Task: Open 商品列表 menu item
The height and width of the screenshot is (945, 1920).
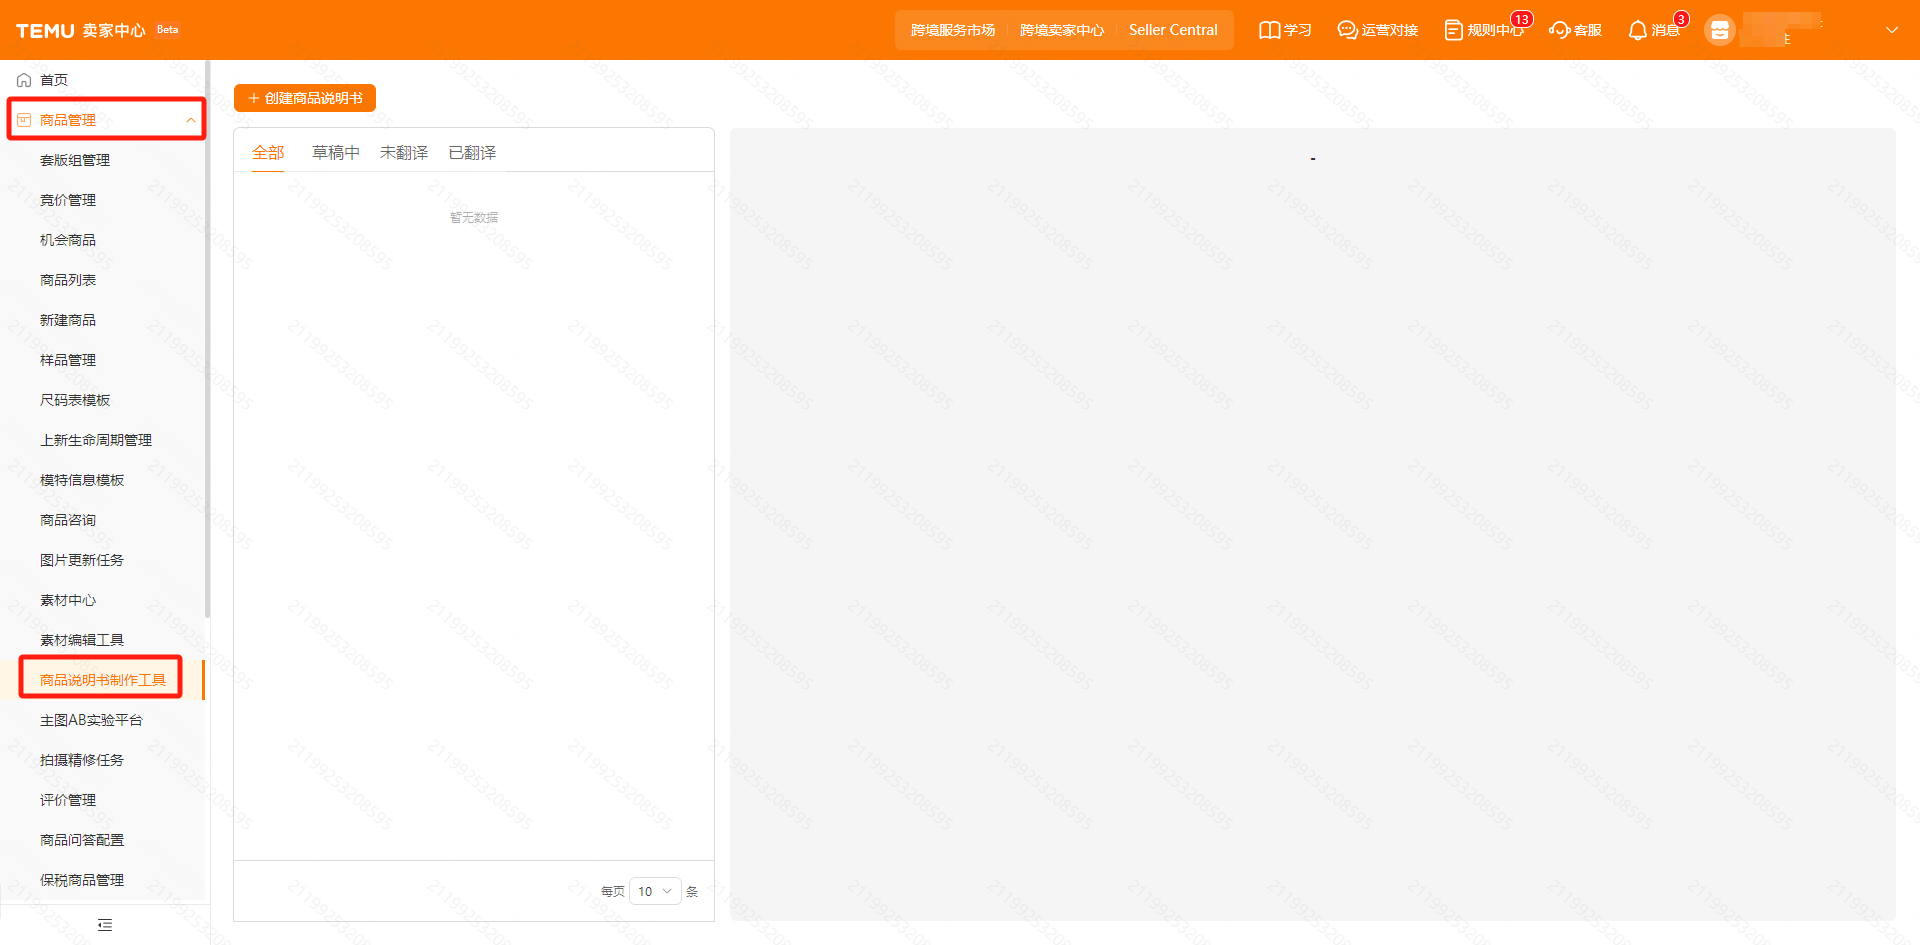Action: [68, 280]
